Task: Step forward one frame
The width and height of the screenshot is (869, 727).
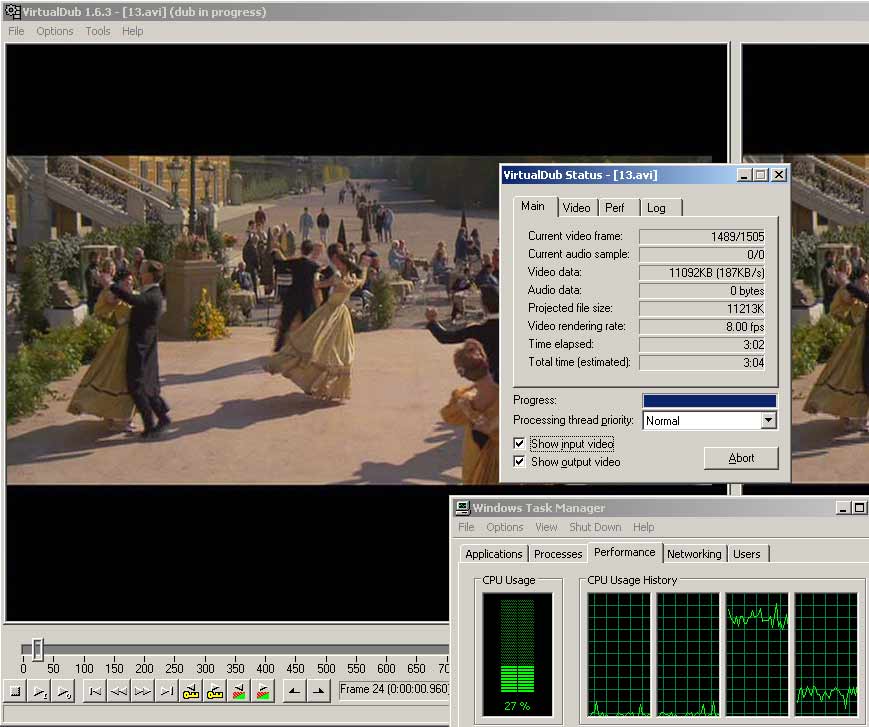Action: [142, 691]
